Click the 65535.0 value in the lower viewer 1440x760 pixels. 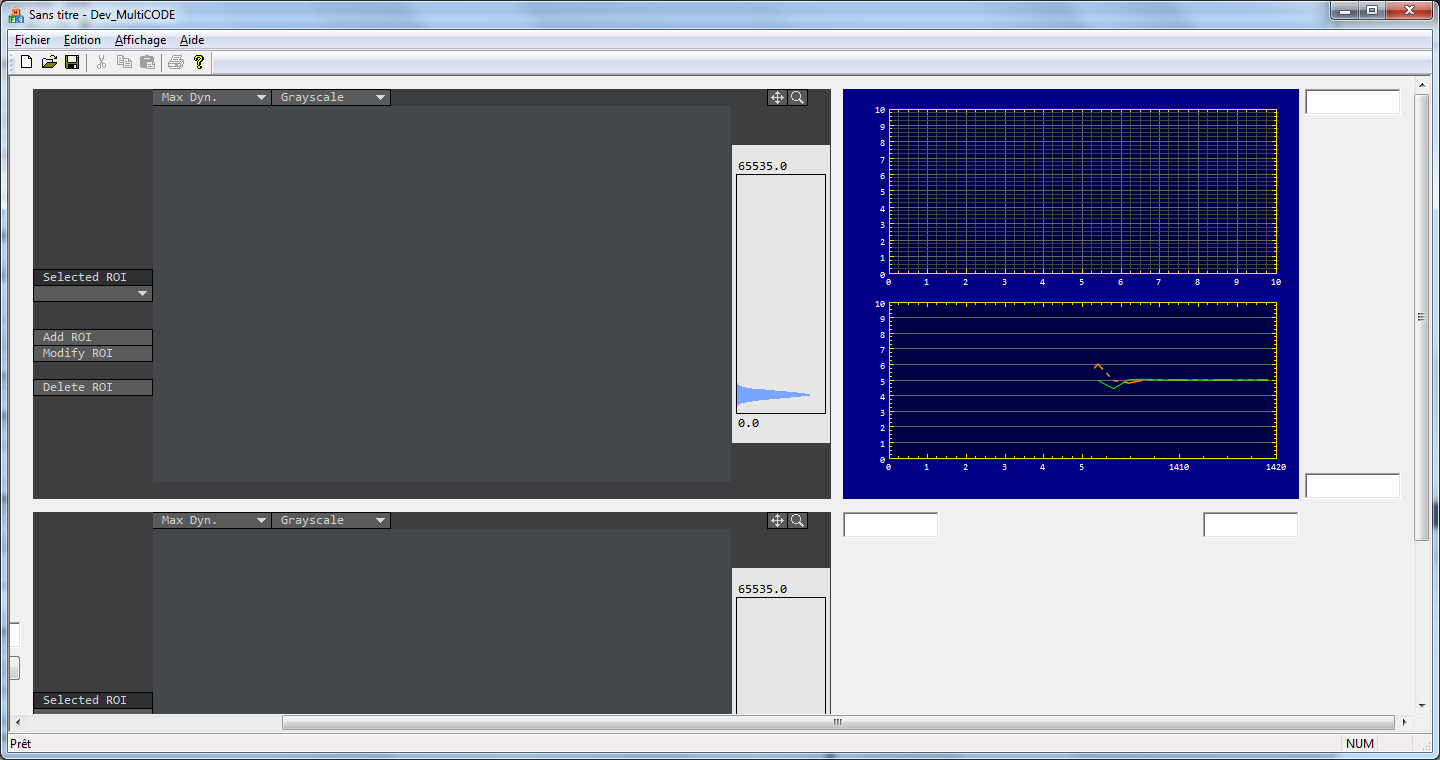click(762, 589)
